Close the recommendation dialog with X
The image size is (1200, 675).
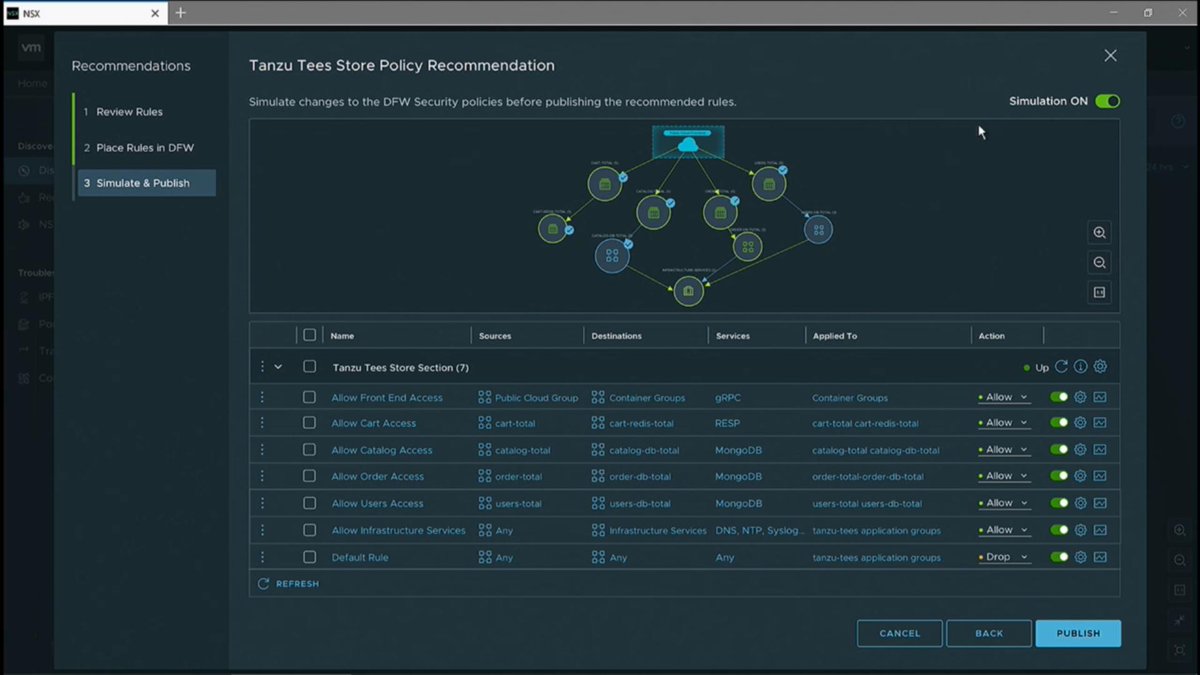pos(1110,56)
